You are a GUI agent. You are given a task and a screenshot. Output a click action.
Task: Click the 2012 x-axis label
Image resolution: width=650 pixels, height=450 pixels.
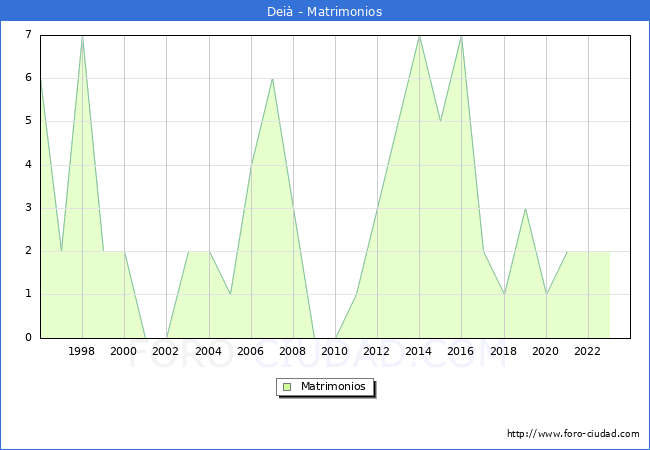click(x=376, y=351)
